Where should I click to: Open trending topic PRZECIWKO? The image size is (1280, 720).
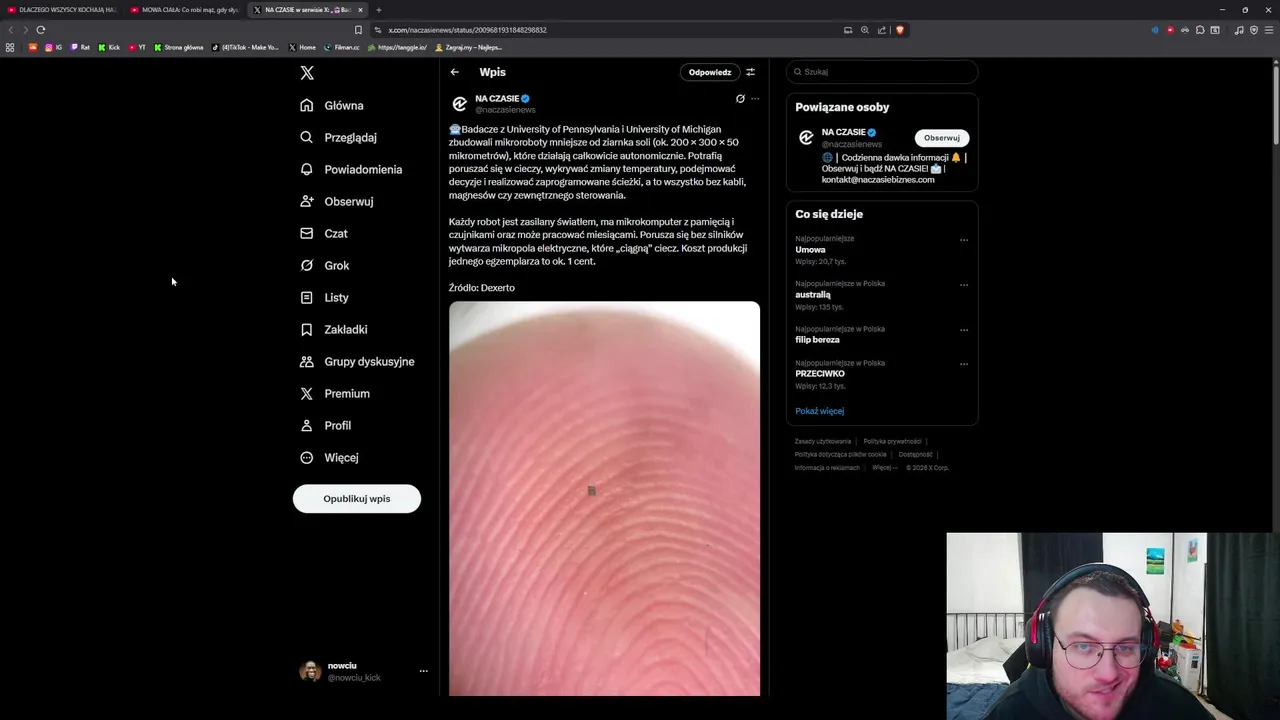[x=820, y=373]
